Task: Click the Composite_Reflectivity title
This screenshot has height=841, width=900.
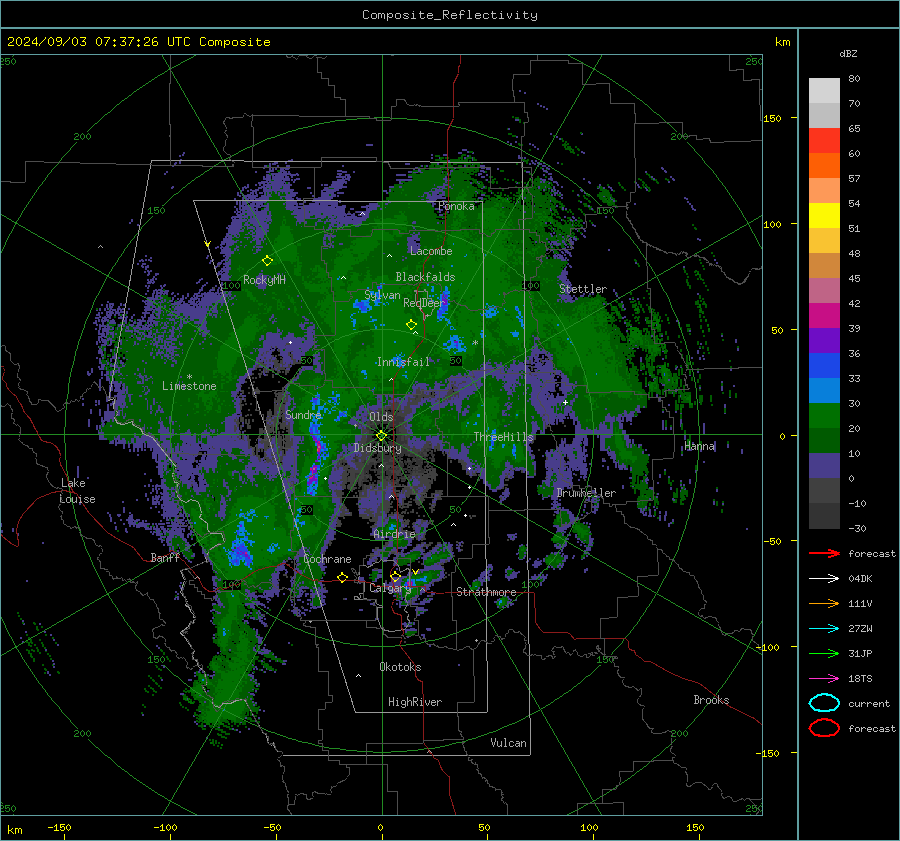Action: point(450,15)
